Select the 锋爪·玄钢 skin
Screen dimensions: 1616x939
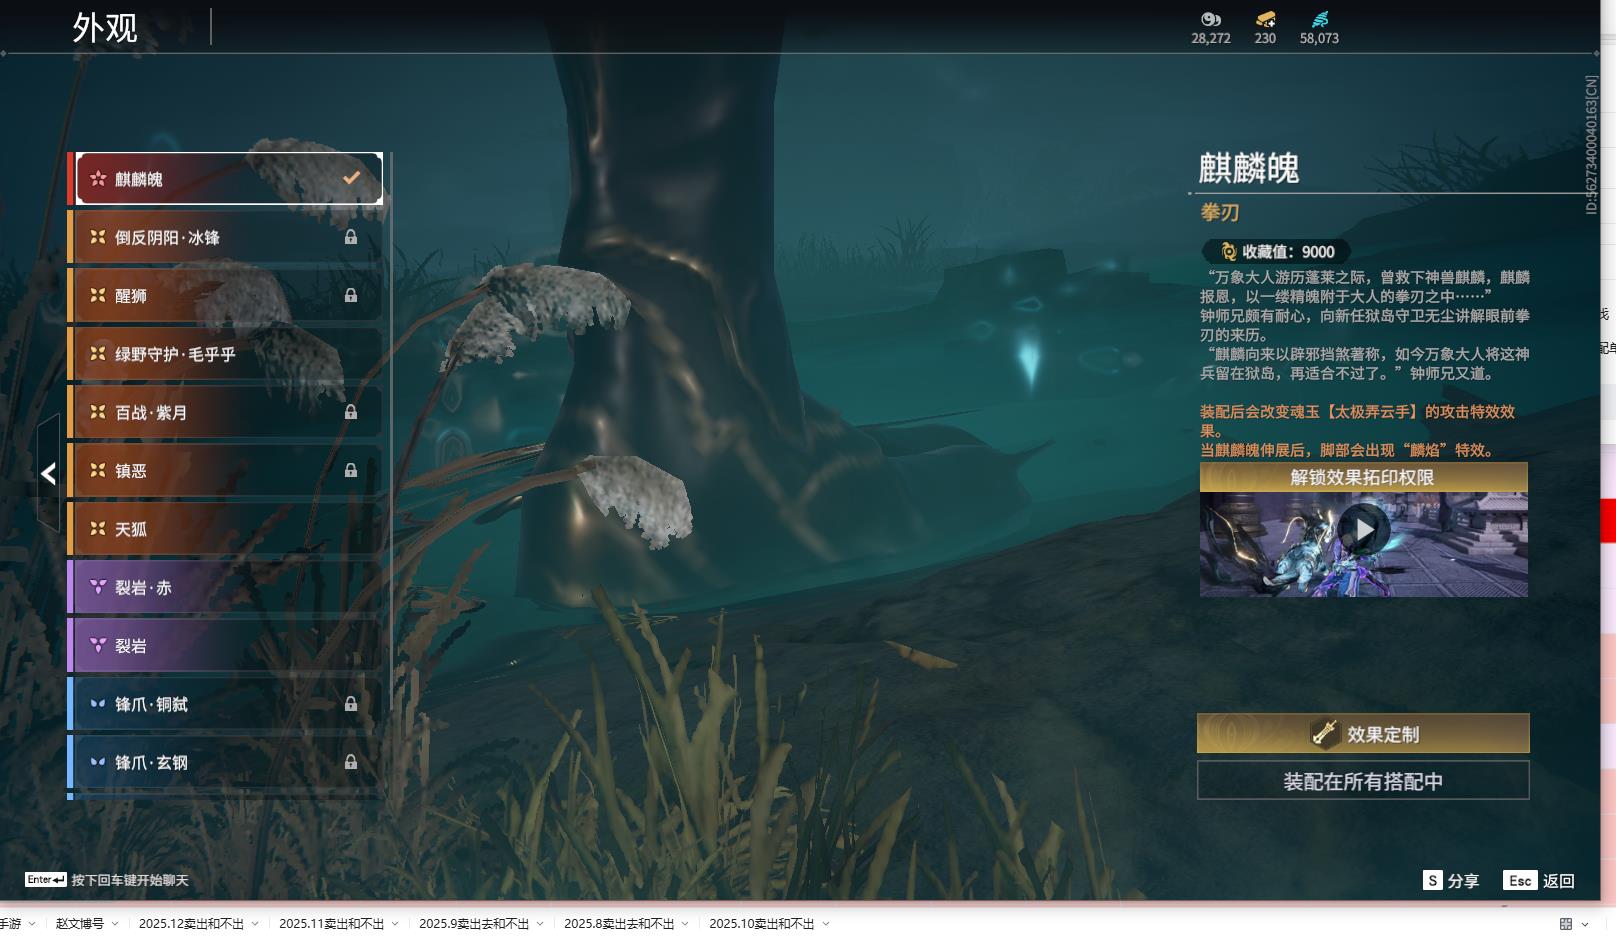tap(226, 762)
